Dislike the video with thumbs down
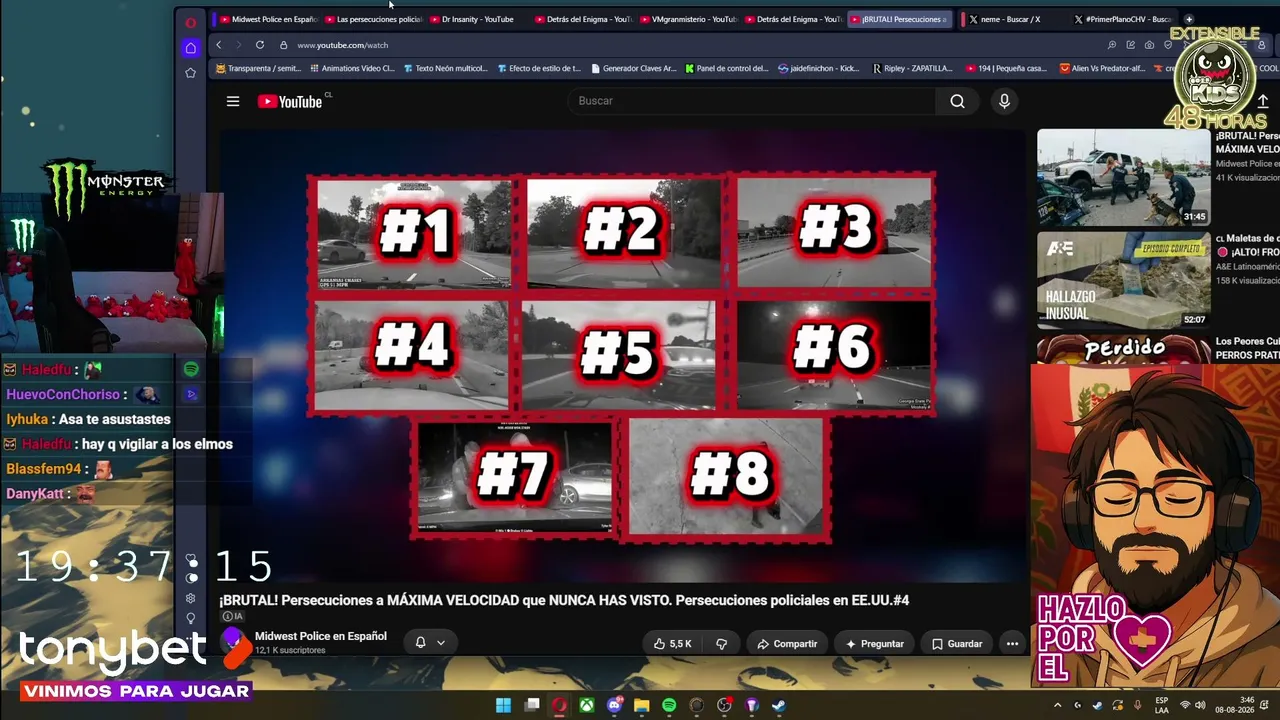Image resolution: width=1280 pixels, height=720 pixels. 721,644
